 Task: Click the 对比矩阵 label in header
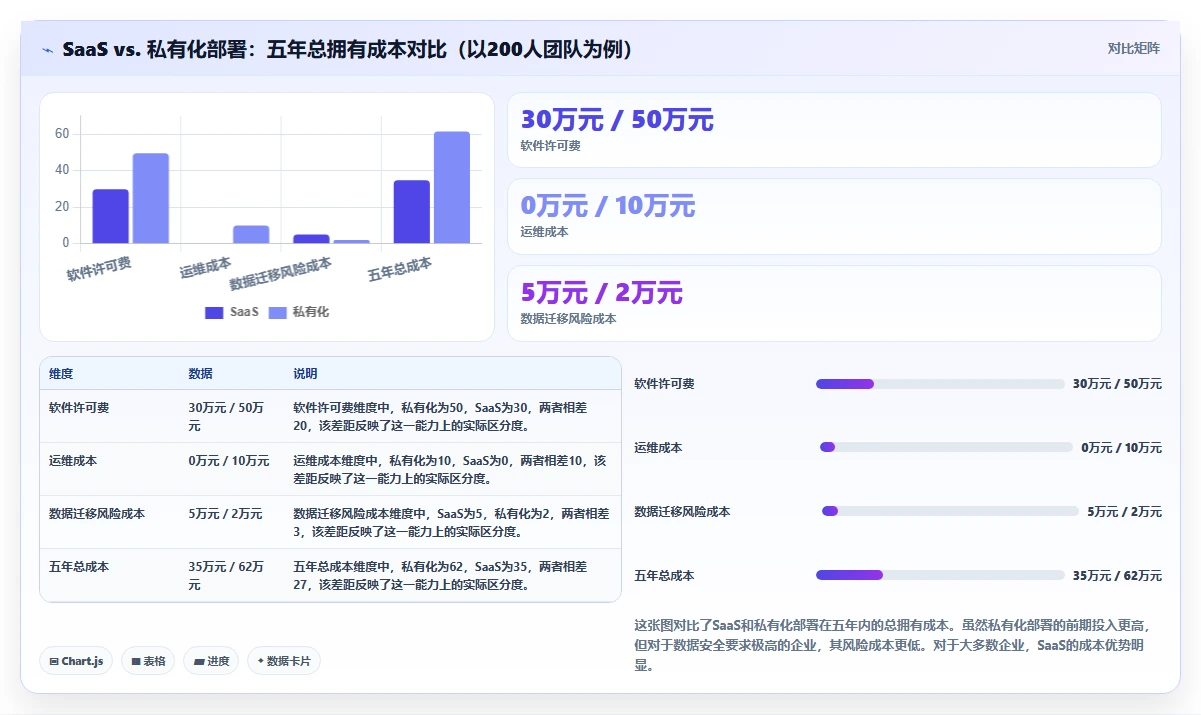click(1134, 48)
